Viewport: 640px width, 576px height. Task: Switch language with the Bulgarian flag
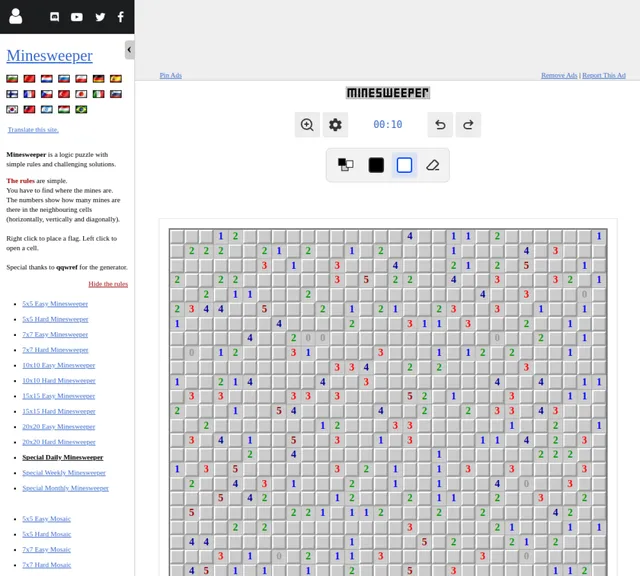coord(12,78)
